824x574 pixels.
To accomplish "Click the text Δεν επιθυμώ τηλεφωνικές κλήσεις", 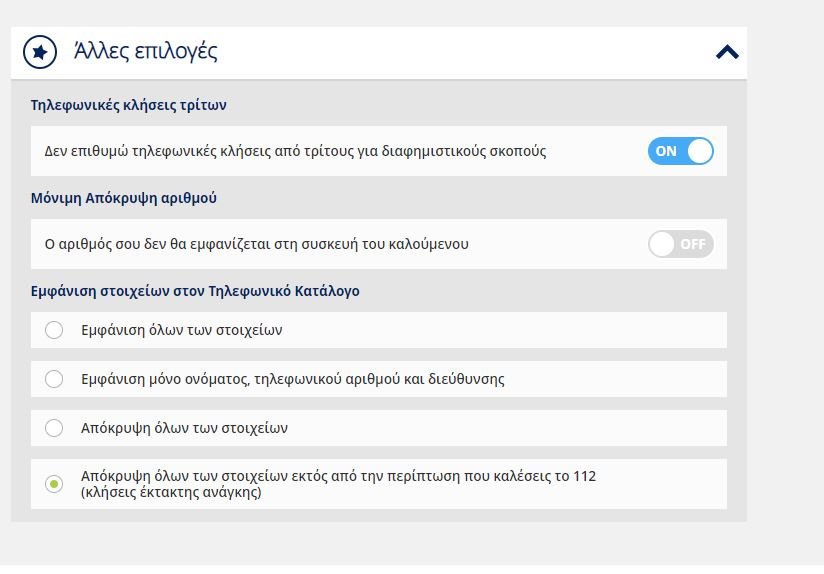I will 131,151.
